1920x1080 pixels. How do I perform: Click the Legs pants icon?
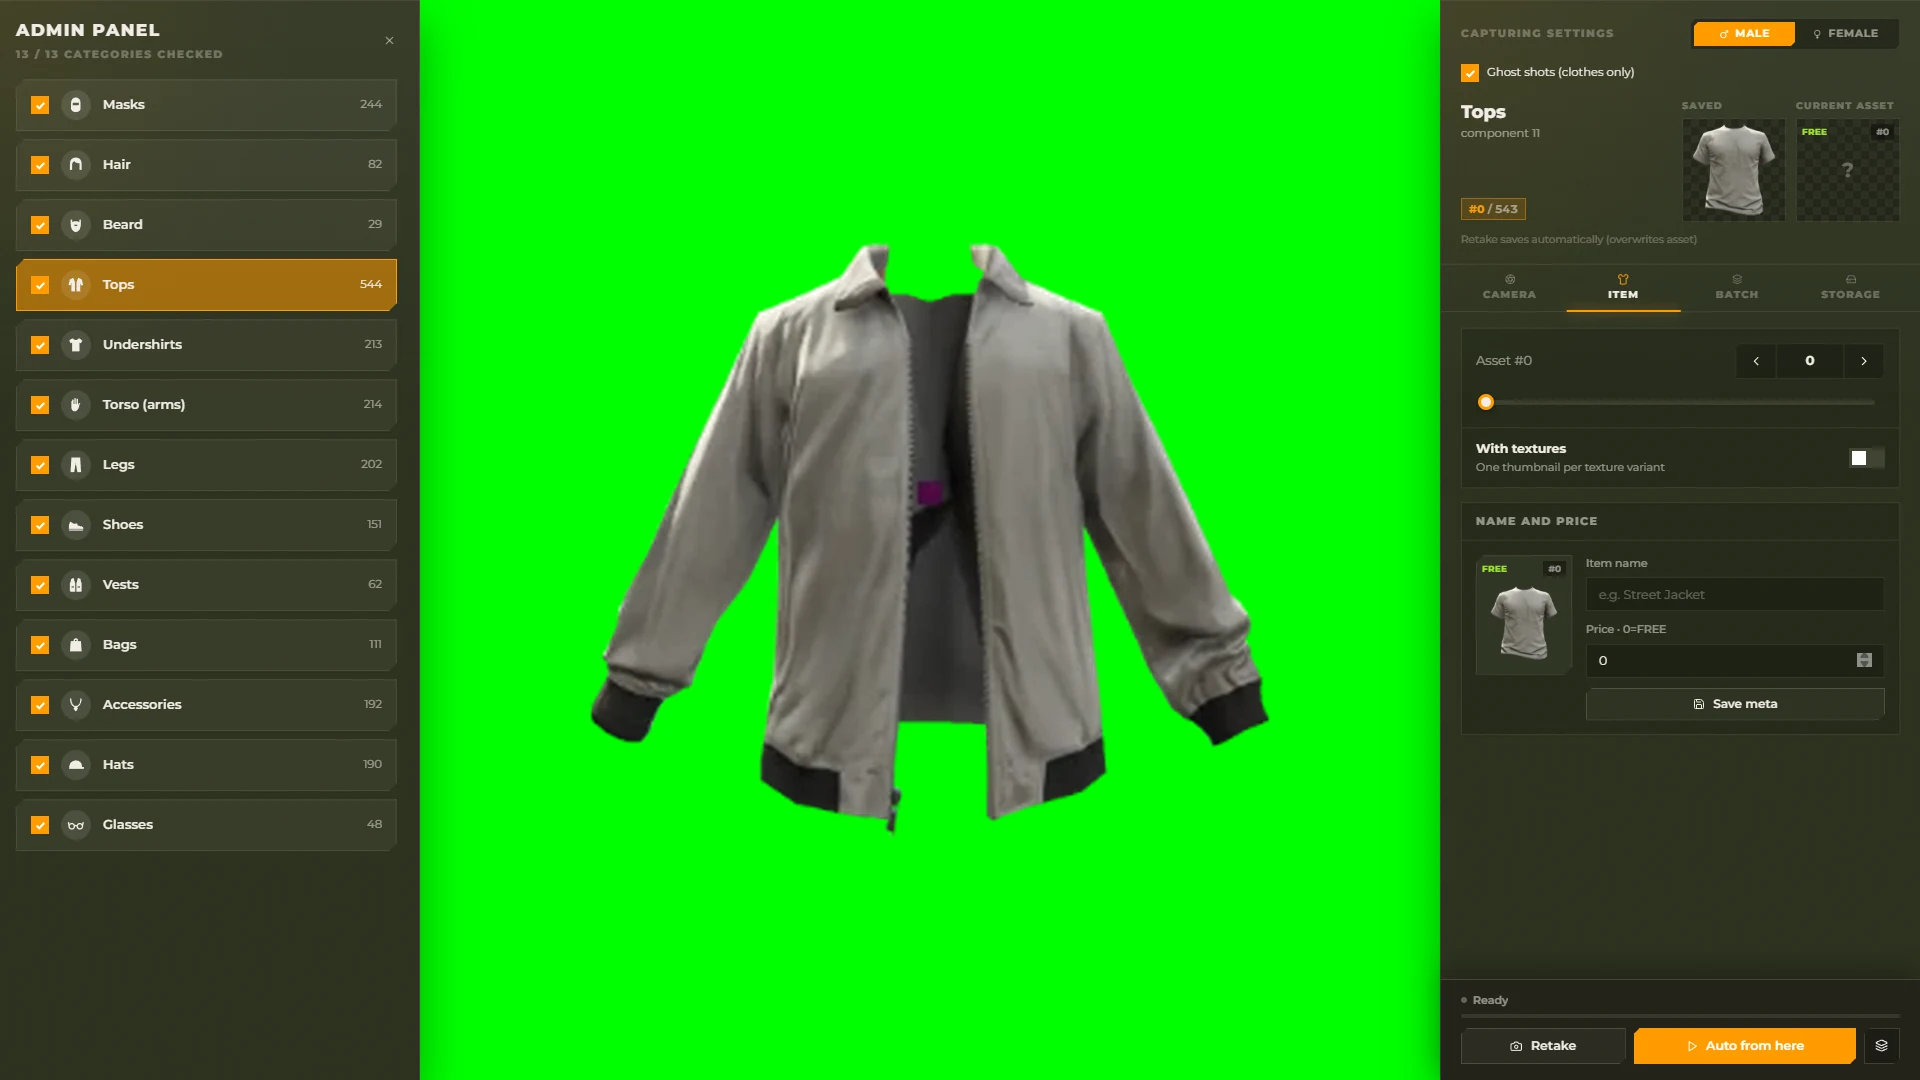pos(76,465)
